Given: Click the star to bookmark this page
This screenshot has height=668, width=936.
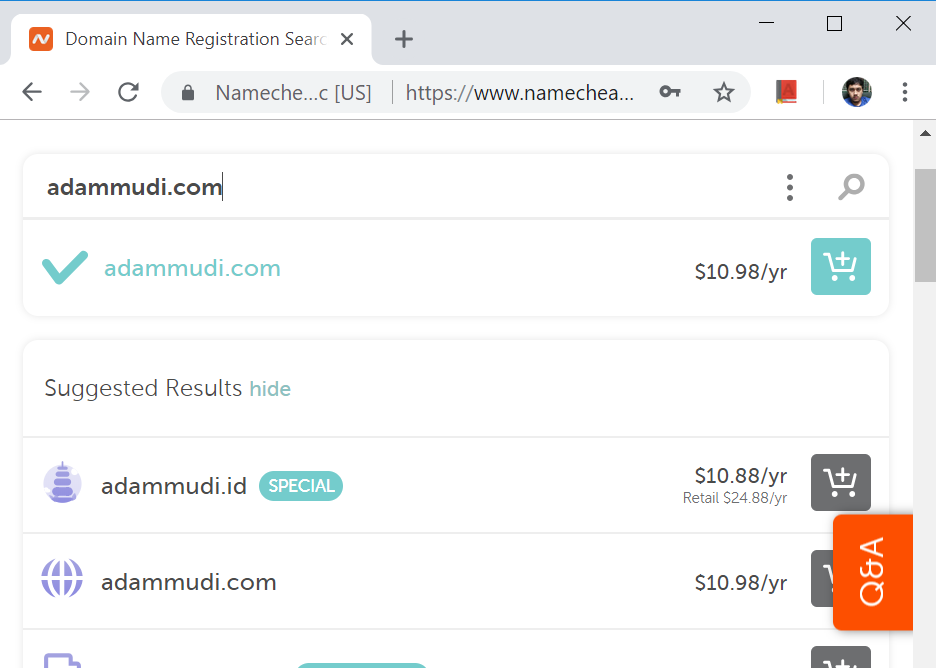Looking at the screenshot, I should pos(723,91).
